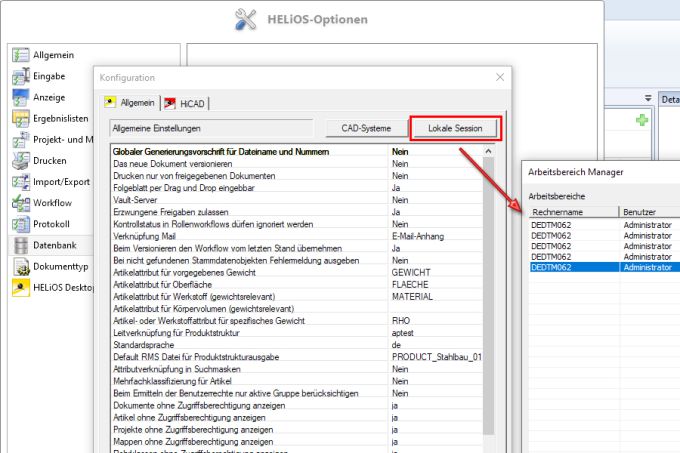Select the Drucken printer icon
The height and width of the screenshot is (453, 680).
pos(20,161)
